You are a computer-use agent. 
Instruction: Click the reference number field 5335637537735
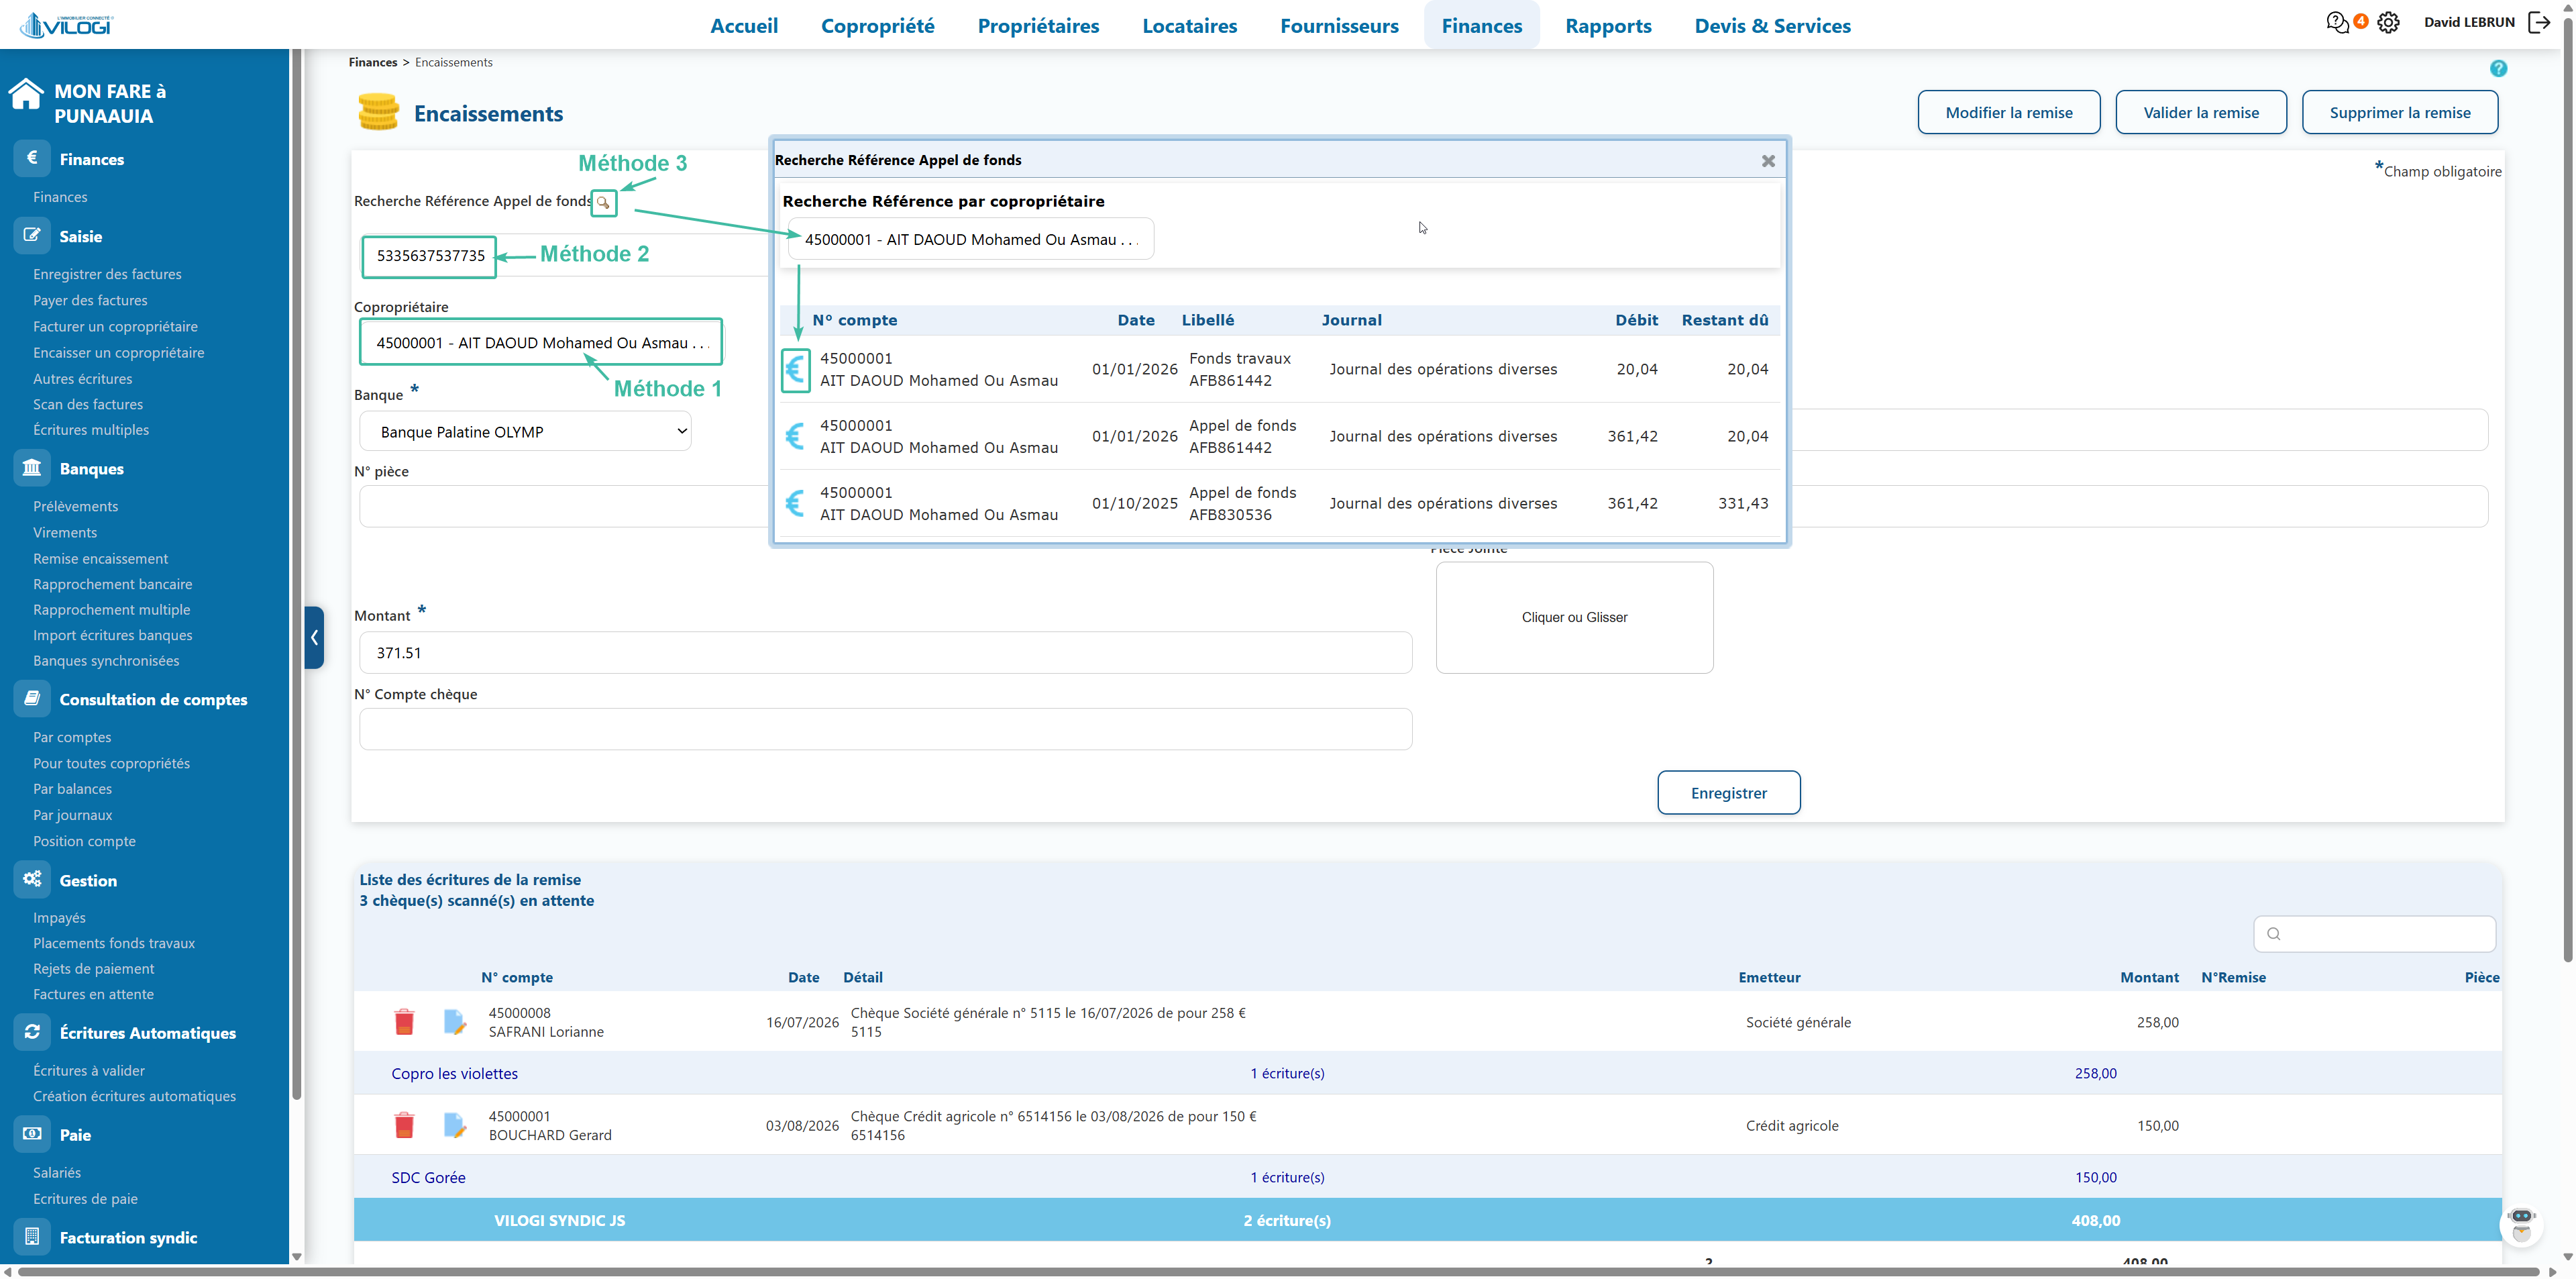tap(429, 256)
